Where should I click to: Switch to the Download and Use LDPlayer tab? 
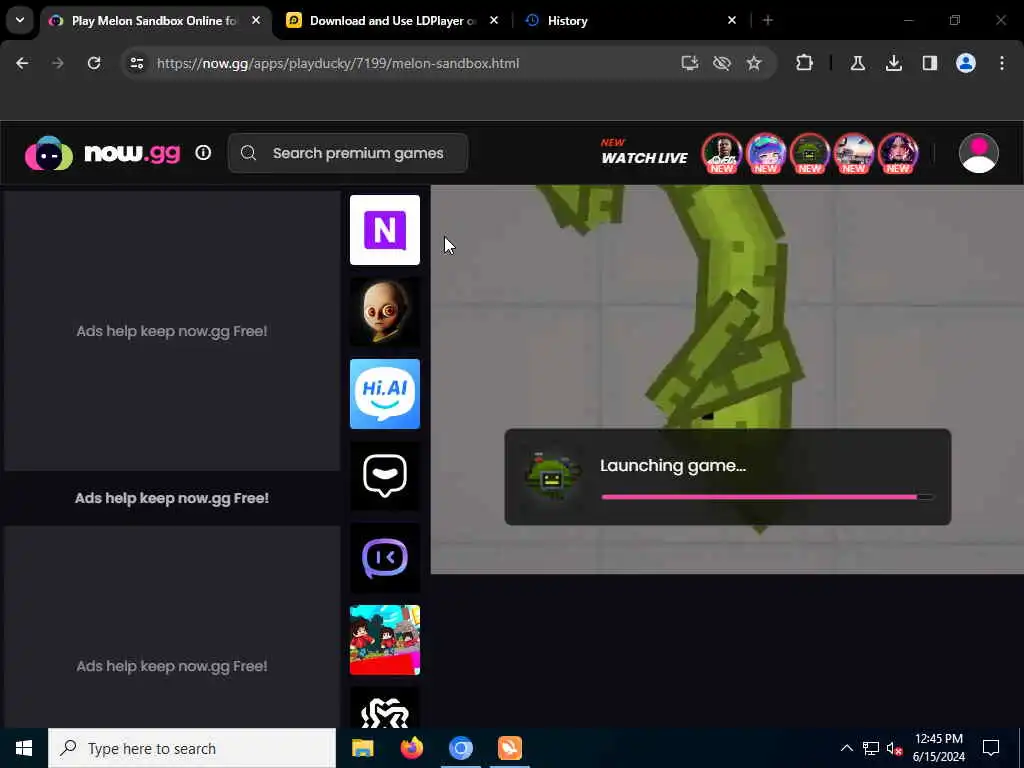click(392, 20)
